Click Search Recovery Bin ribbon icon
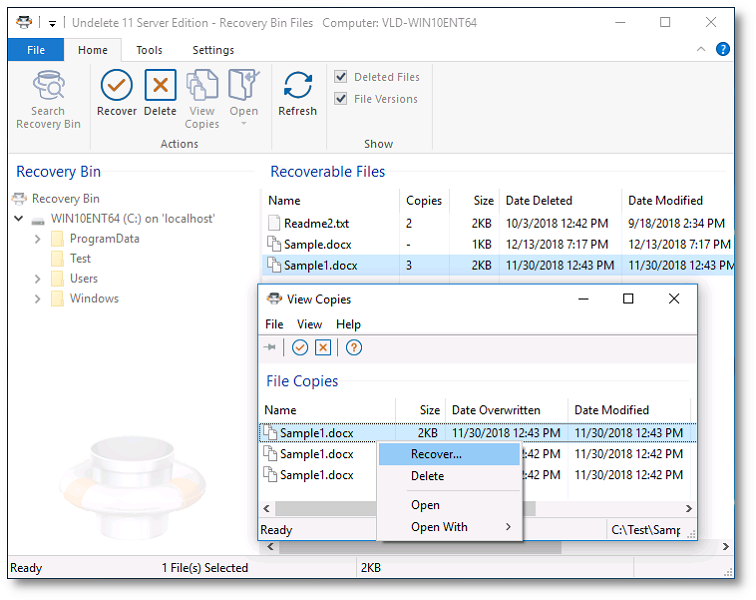The width and height of the screenshot is (756, 600). coord(48,85)
